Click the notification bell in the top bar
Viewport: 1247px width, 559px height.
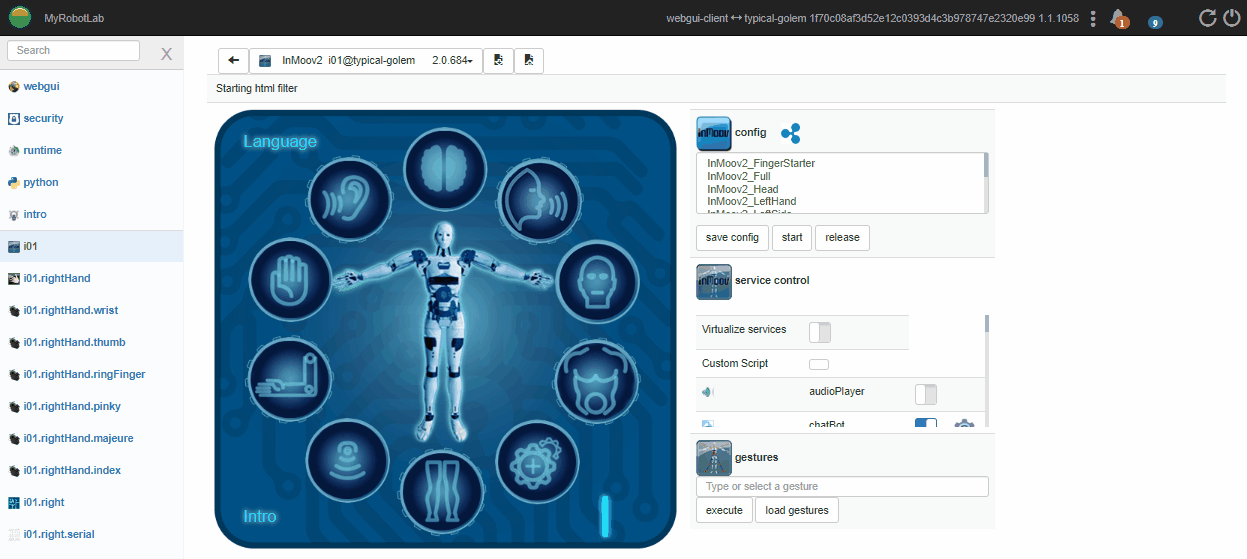click(x=1119, y=18)
